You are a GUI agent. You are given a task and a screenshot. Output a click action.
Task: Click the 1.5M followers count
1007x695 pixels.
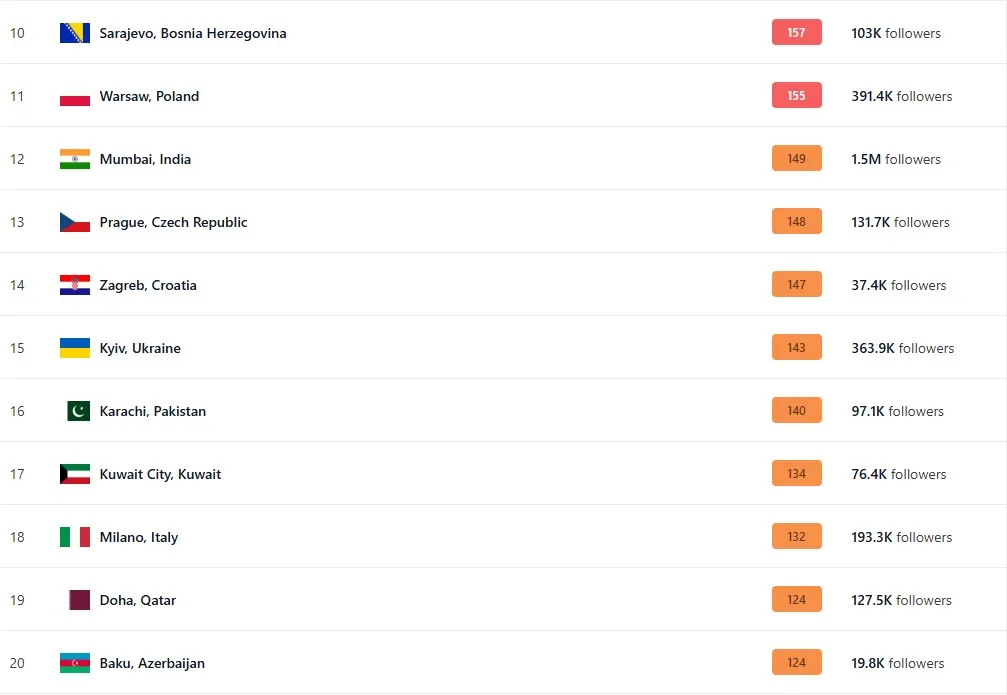tap(895, 159)
